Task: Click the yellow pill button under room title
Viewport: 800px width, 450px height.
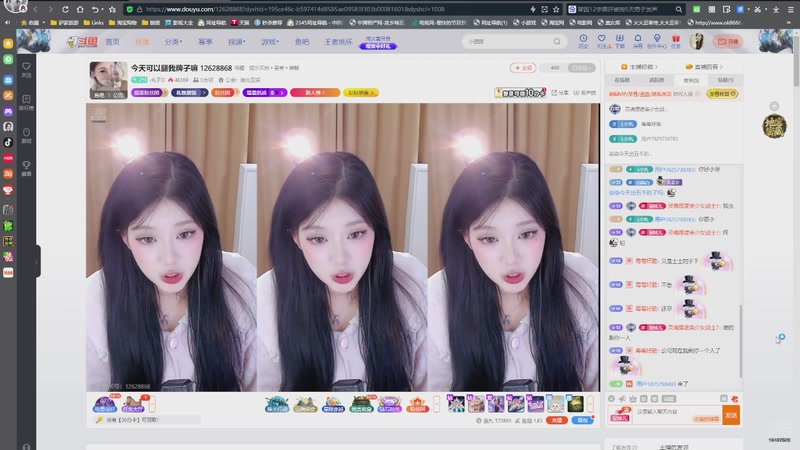Action: point(361,92)
